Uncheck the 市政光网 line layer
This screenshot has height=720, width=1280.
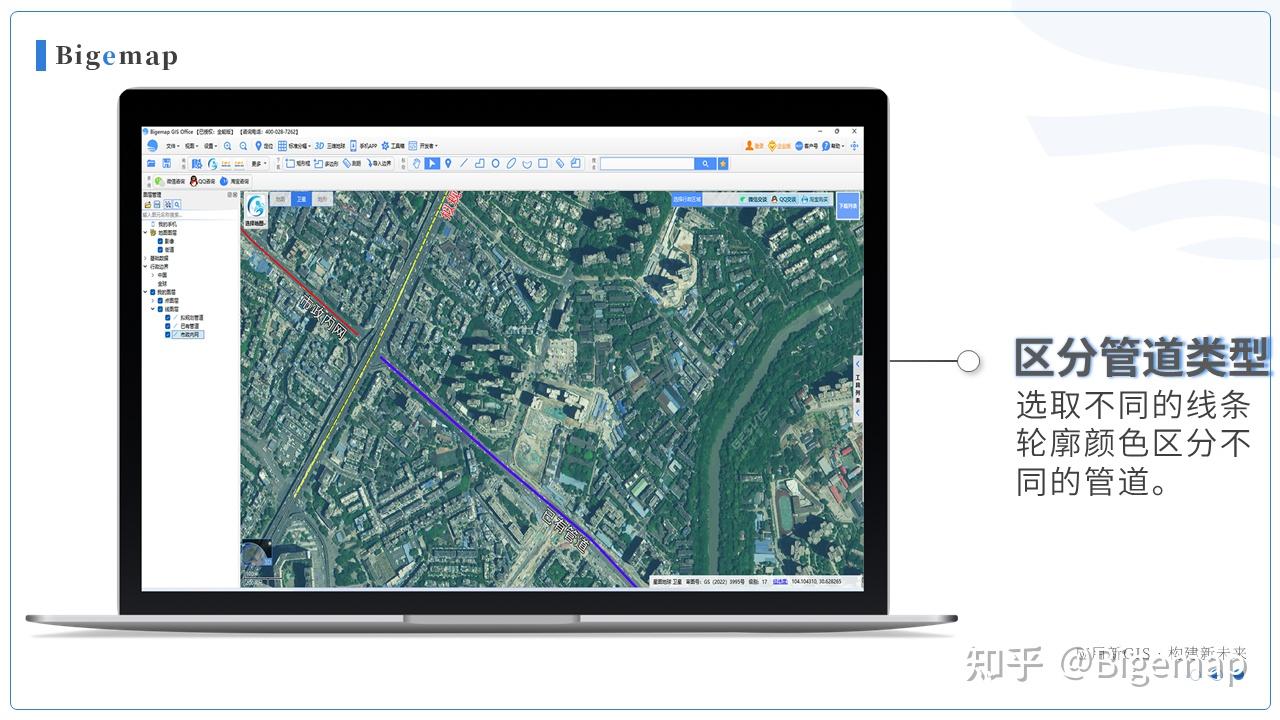tap(167, 333)
